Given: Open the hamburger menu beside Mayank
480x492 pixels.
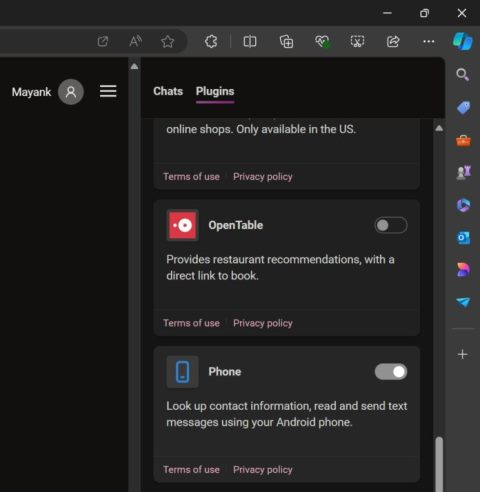Looking at the screenshot, I should tap(108, 91).
